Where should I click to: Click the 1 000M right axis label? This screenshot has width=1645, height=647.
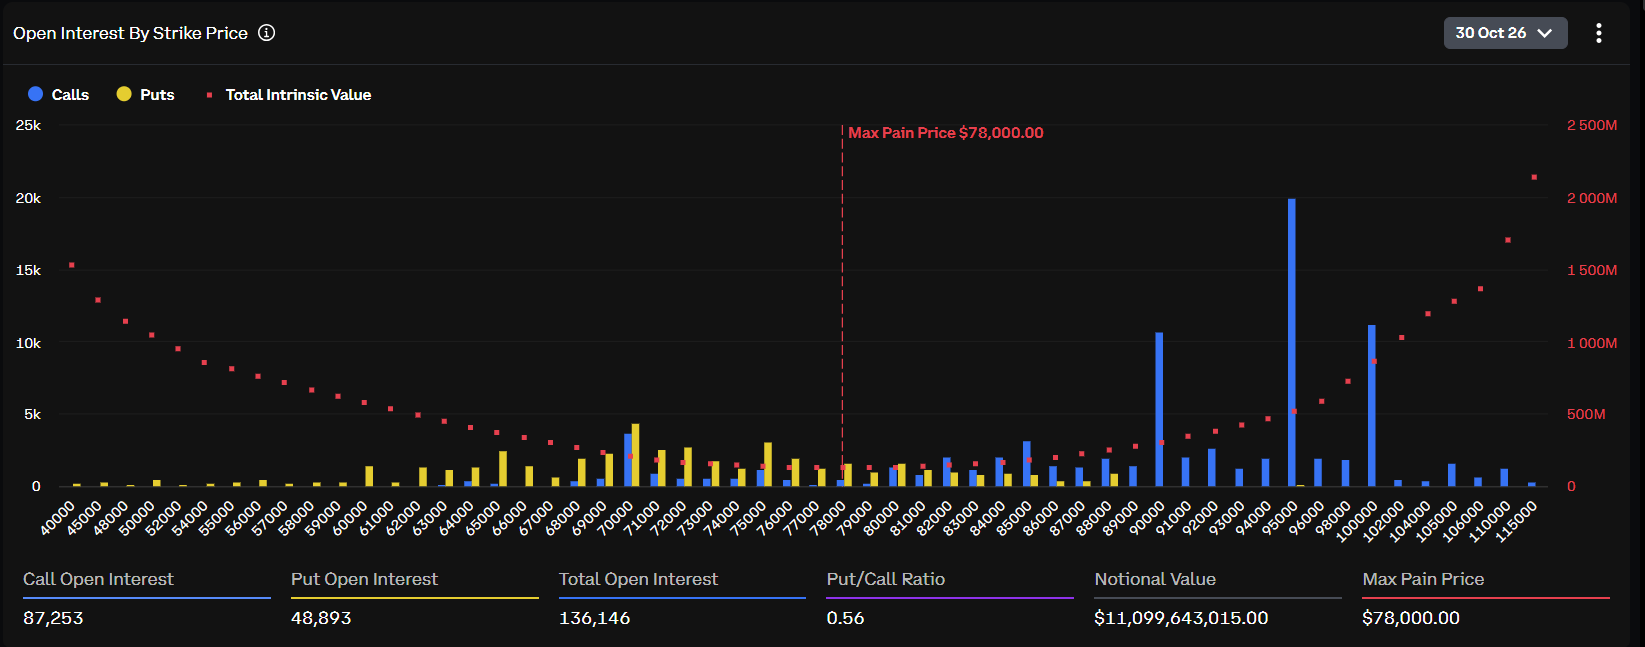1592,343
